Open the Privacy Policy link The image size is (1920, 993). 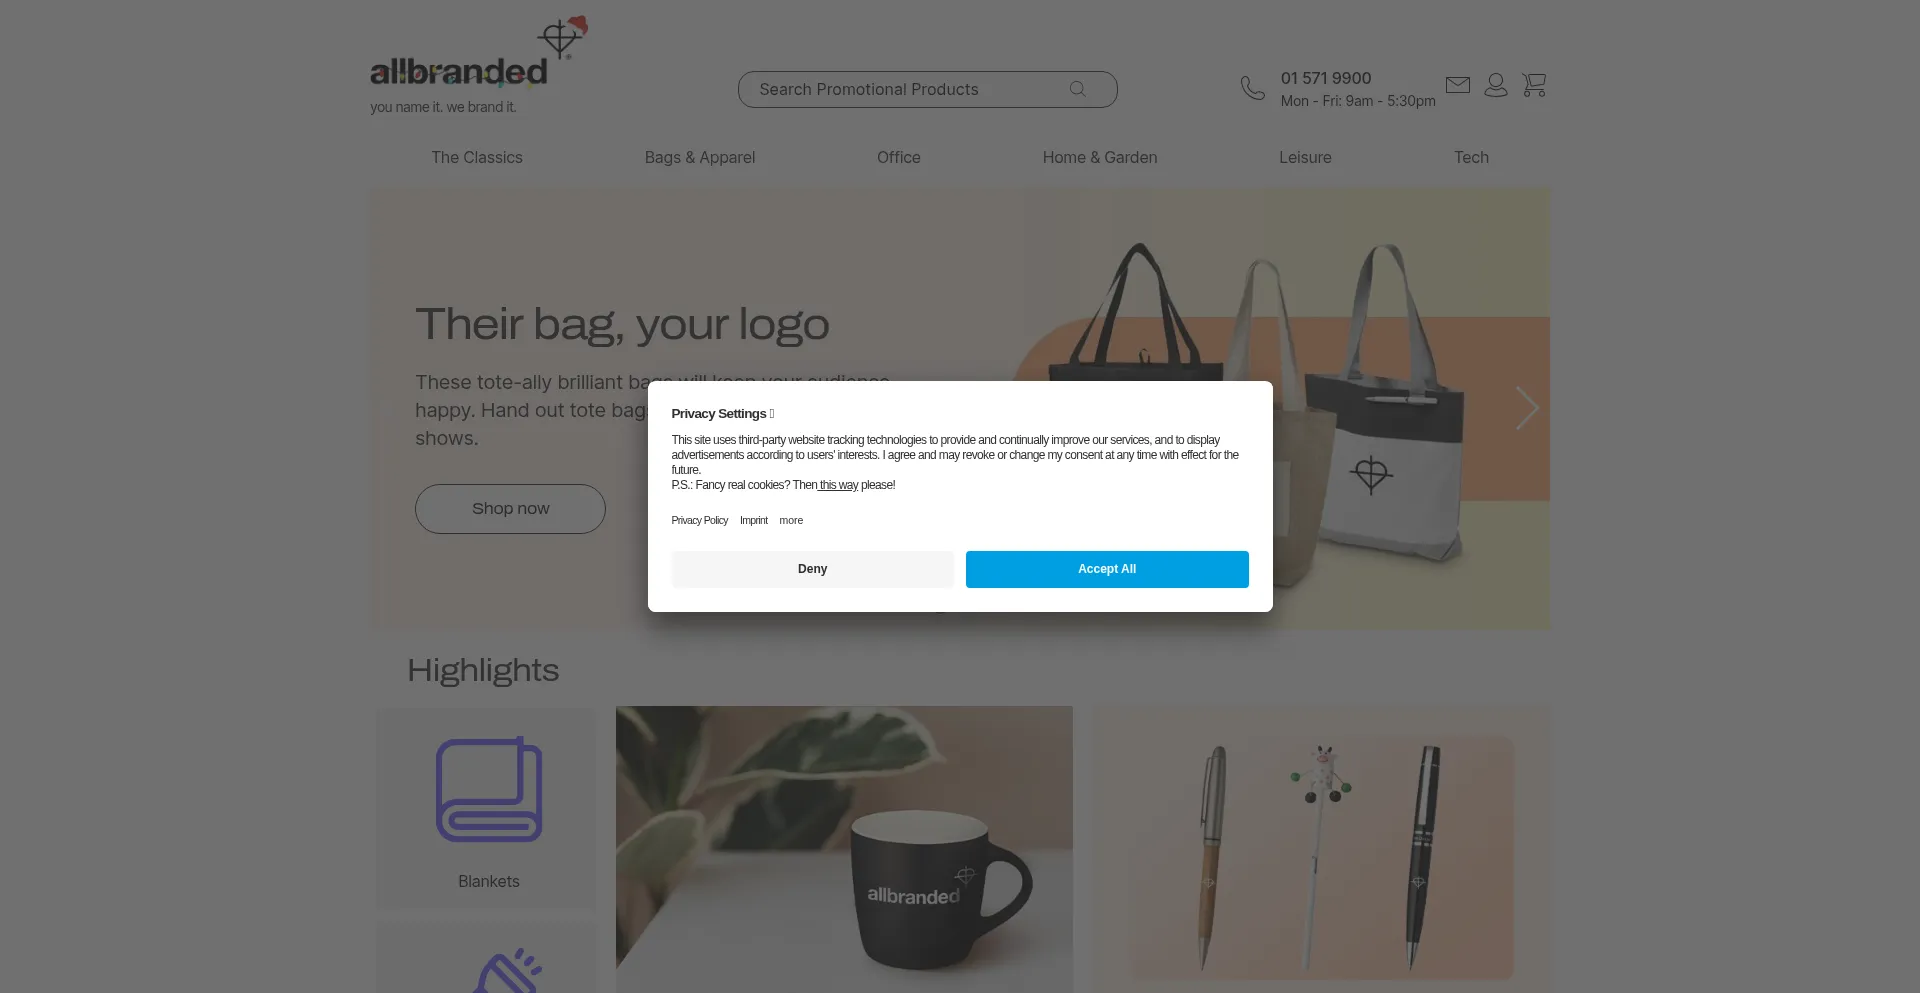coord(699,520)
